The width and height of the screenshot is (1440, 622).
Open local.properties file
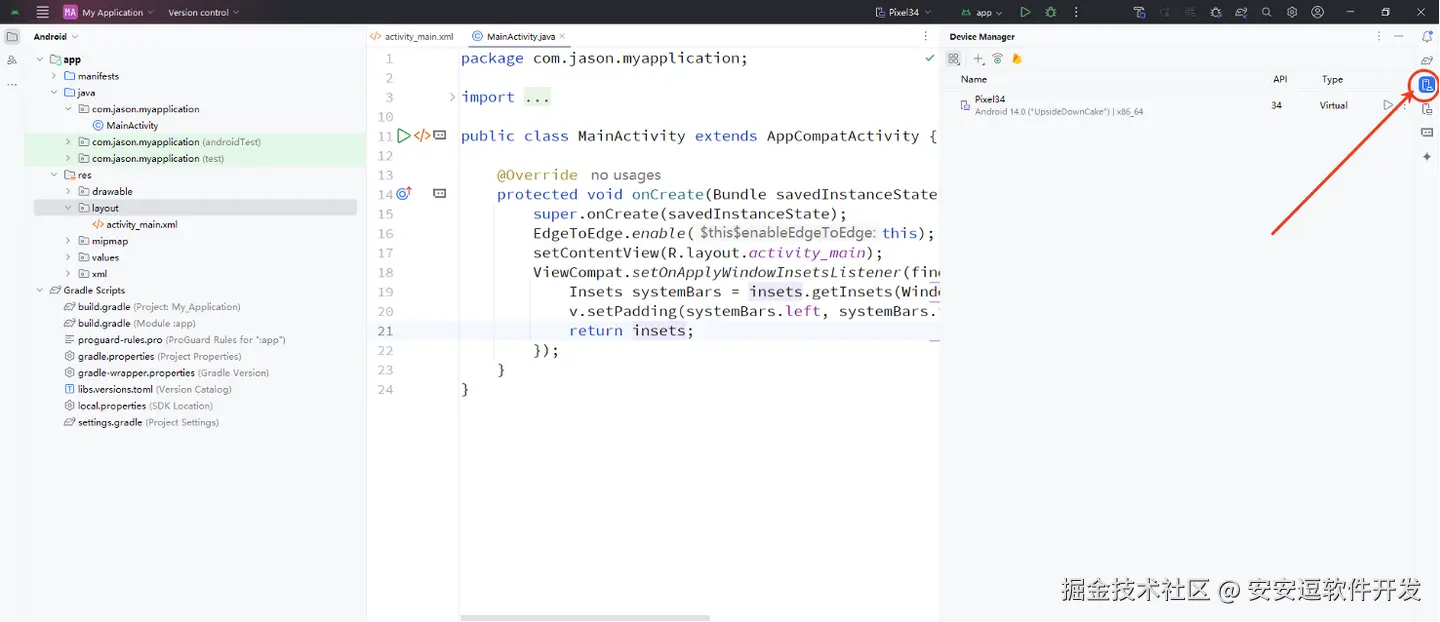(x=138, y=406)
